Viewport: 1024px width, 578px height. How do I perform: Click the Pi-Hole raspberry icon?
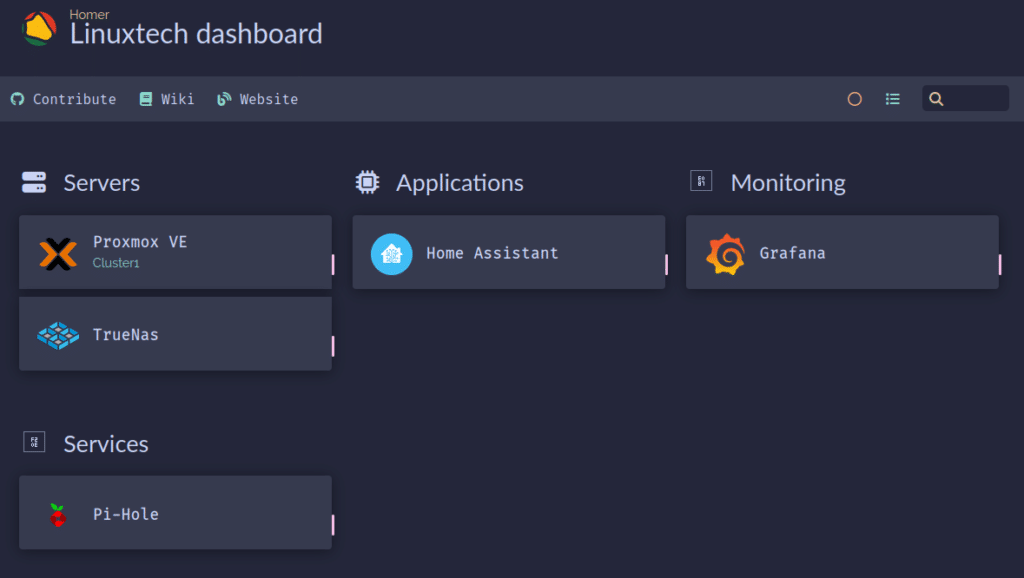pos(58,515)
